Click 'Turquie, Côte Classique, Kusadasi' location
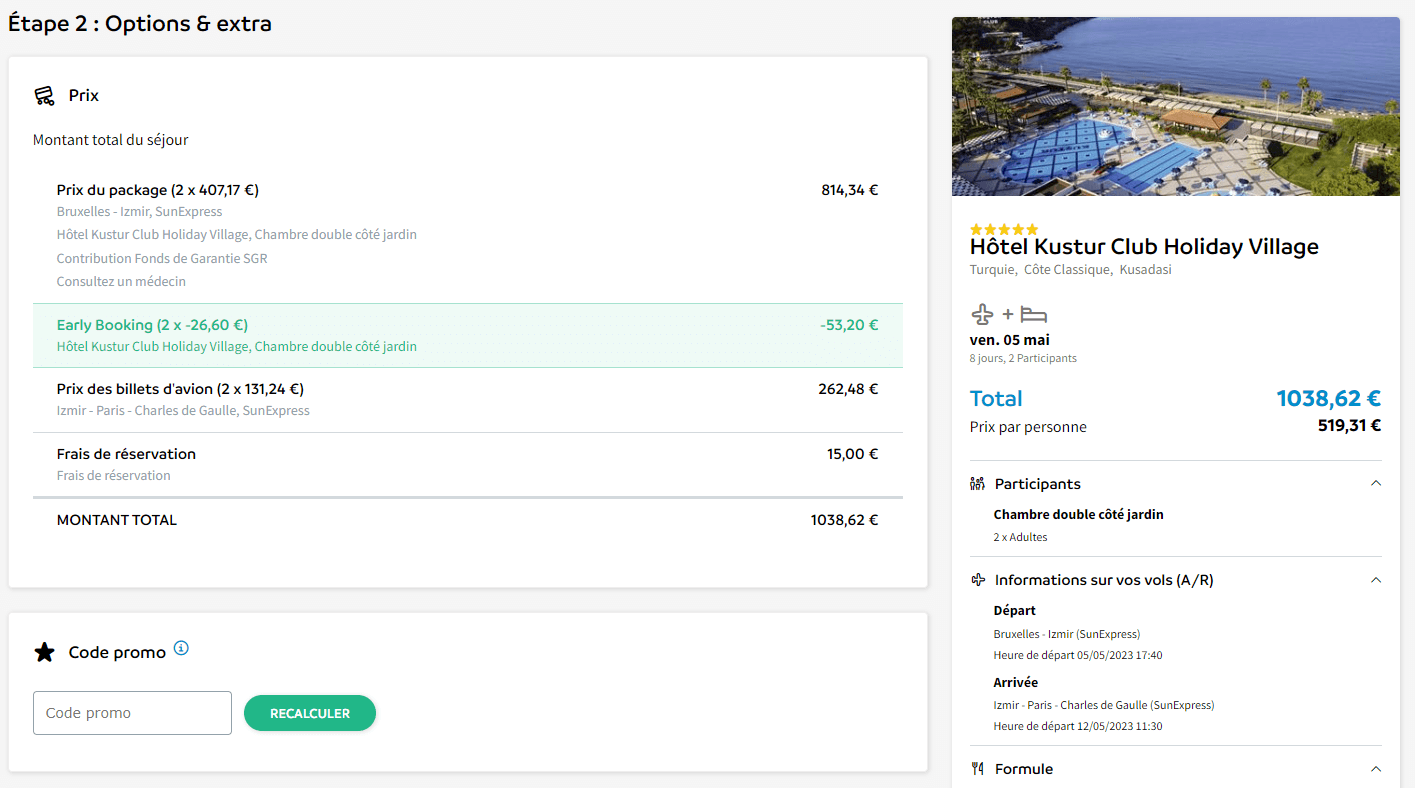The image size is (1415, 788). click(1071, 270)
